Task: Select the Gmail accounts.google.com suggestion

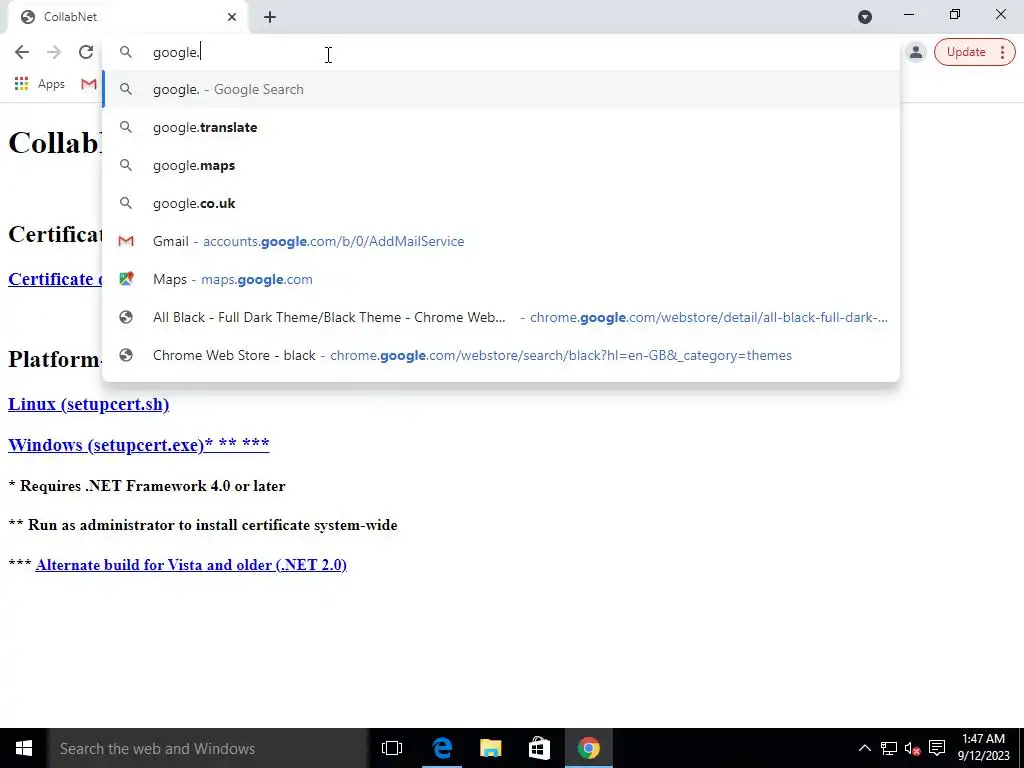Action: tap(500, 241)
